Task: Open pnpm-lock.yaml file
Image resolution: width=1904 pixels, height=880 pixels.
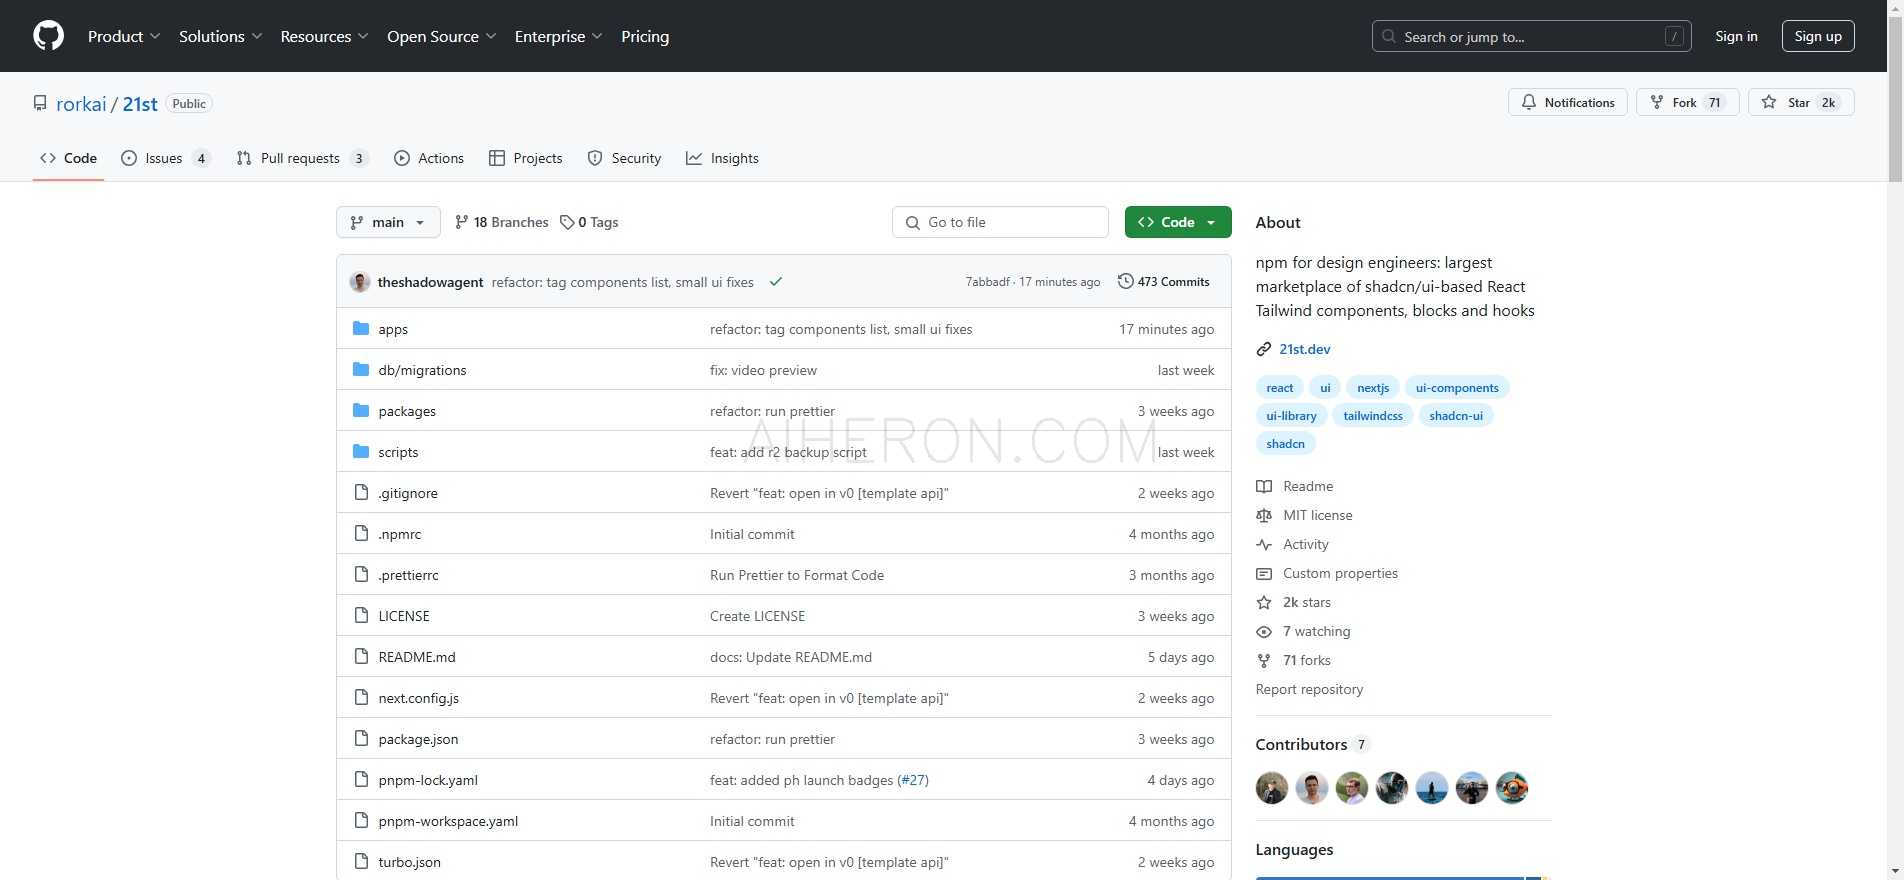Action: tap(428, 780)
